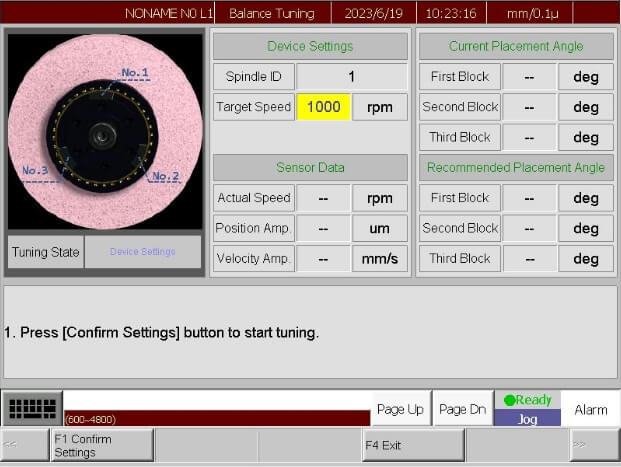Click Third Block under Current Placement Angle

(460, 137)
